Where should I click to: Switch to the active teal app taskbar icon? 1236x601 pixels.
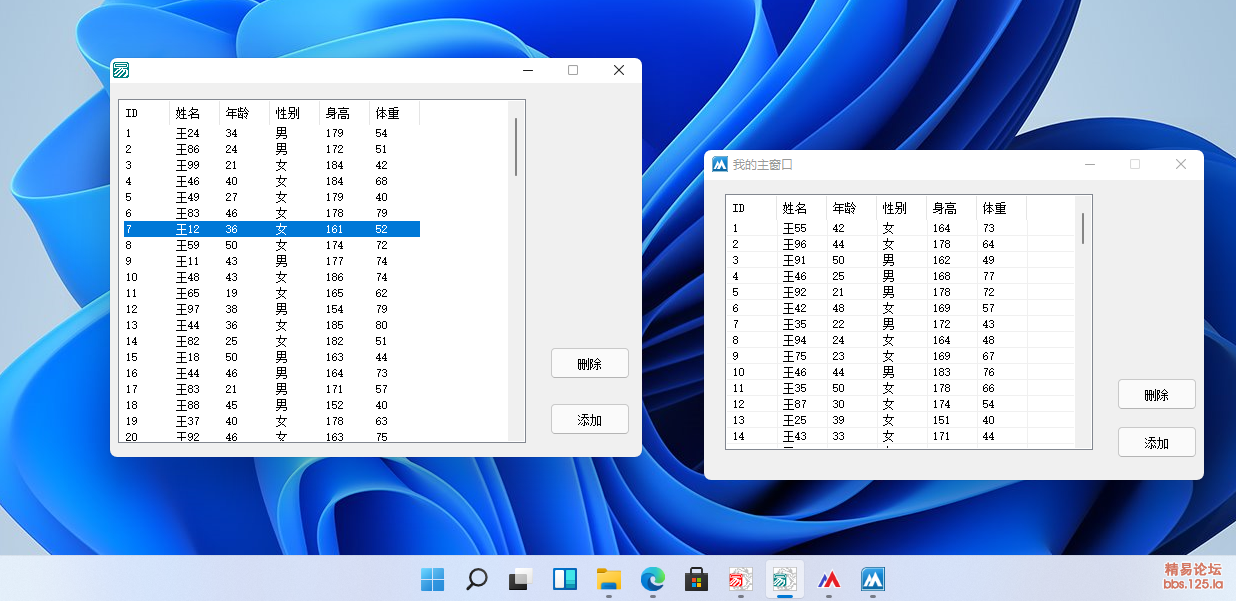point(785,579)
